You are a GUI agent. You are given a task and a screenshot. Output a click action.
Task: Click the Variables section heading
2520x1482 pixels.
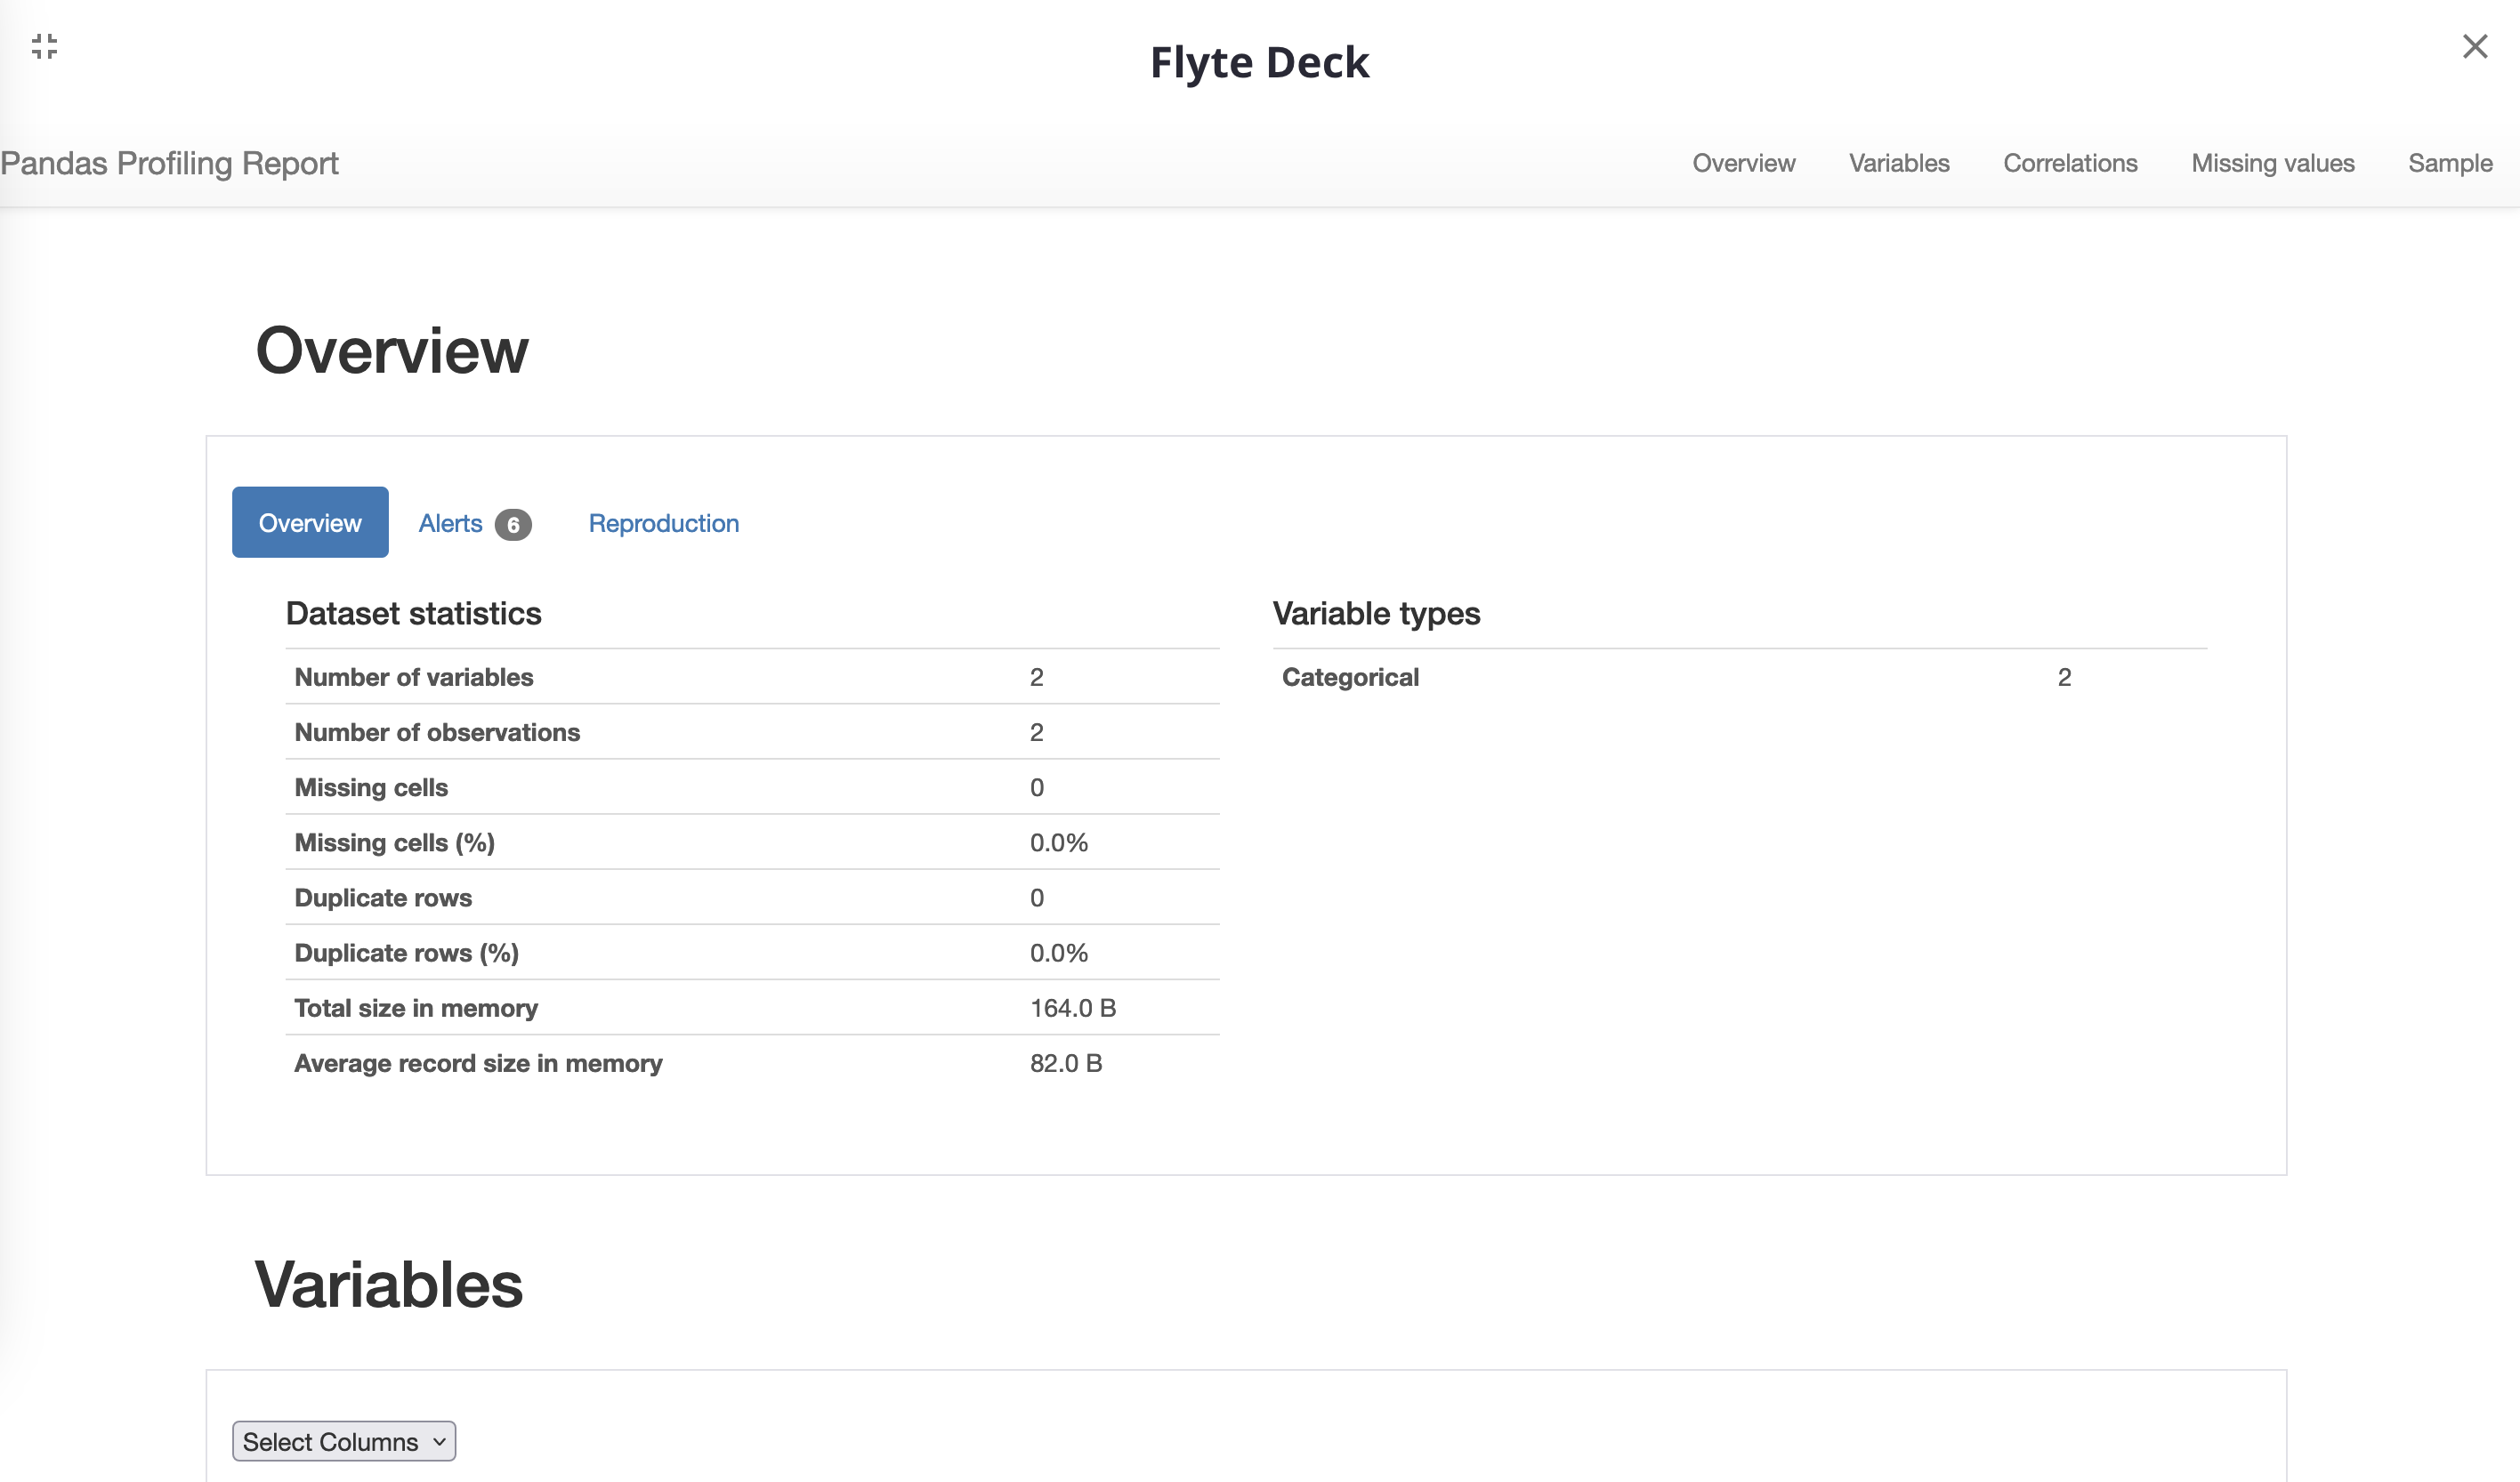(389, 1285)
